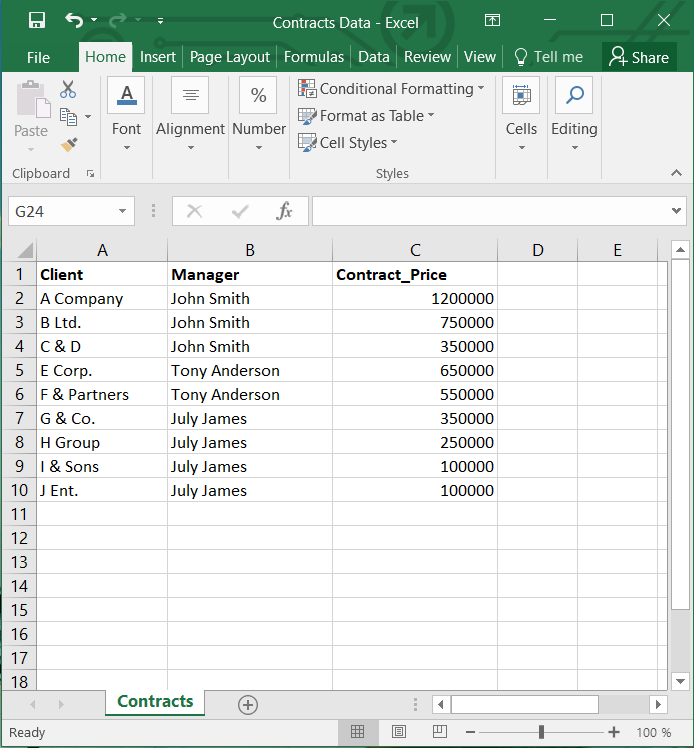Click the zoom slider handle
Image resolution: width=694 pixels, height=748 pixels.
point(541,732)
